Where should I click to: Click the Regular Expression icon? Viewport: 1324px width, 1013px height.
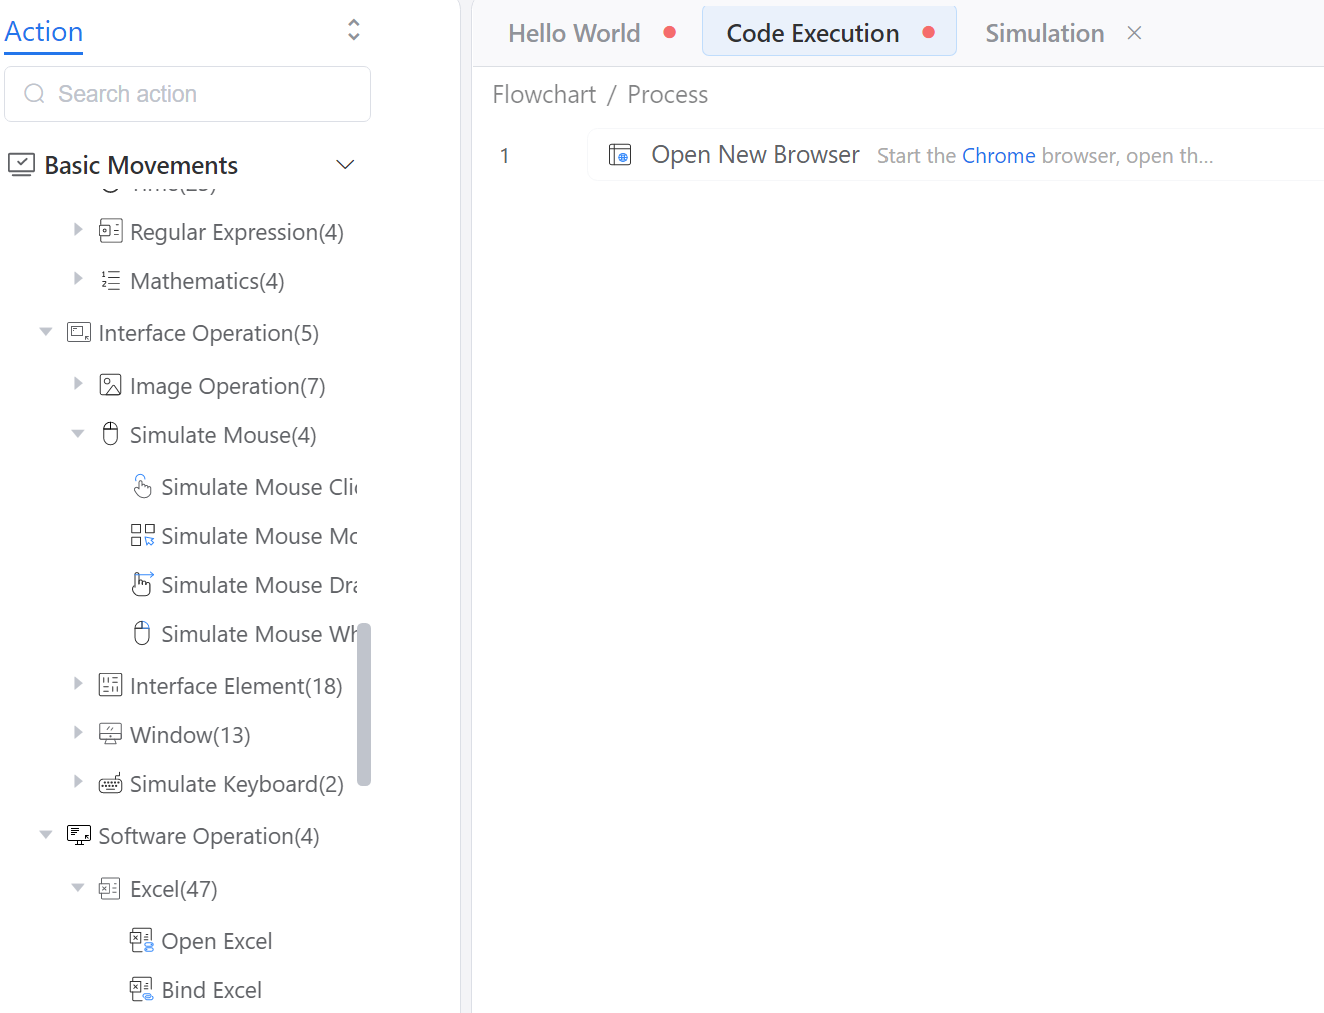pyautogui.click(x=110, y=231)
